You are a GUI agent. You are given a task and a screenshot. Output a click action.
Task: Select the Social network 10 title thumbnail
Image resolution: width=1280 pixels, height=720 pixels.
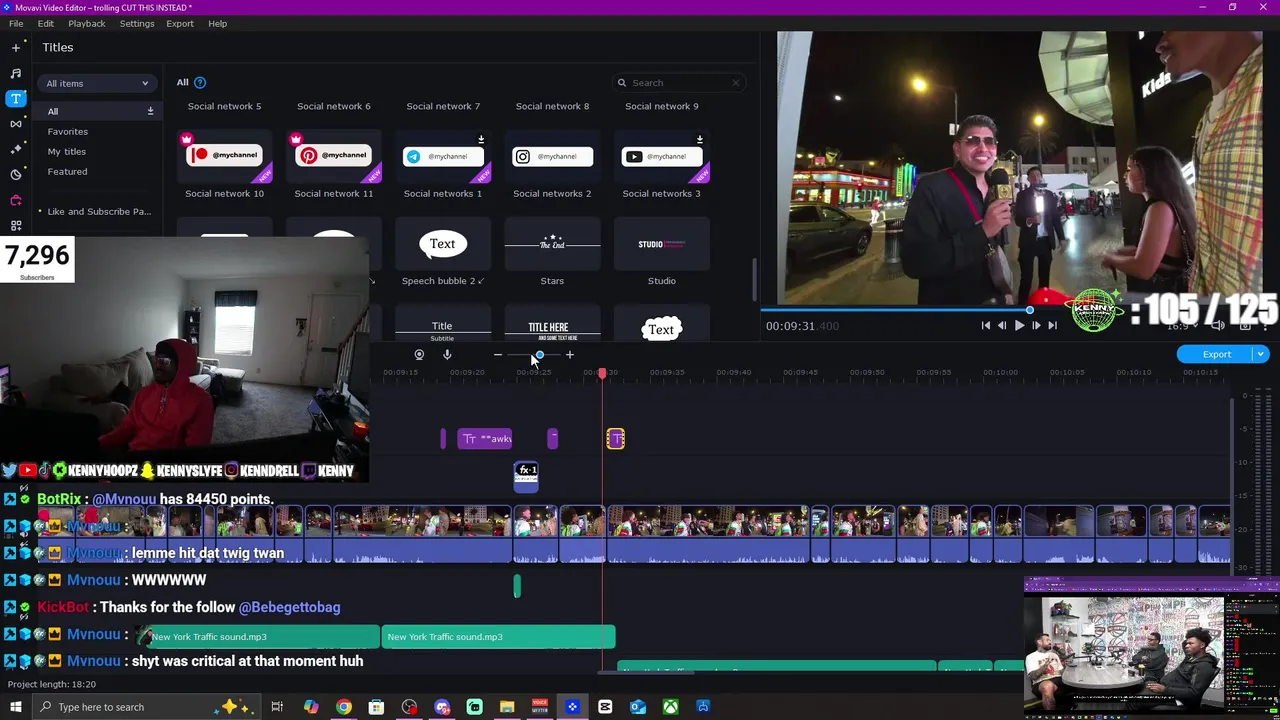pyautogui.click(x=224, y=156)
